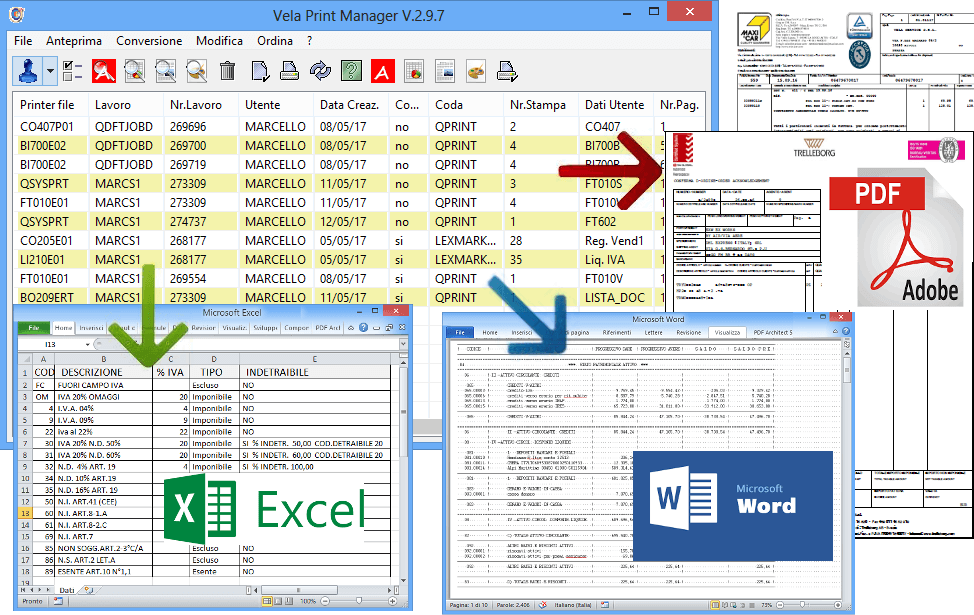This screenshot has width=974, height=615.
Task: Sort by the Printer file column header
Action: pos(50,105)
